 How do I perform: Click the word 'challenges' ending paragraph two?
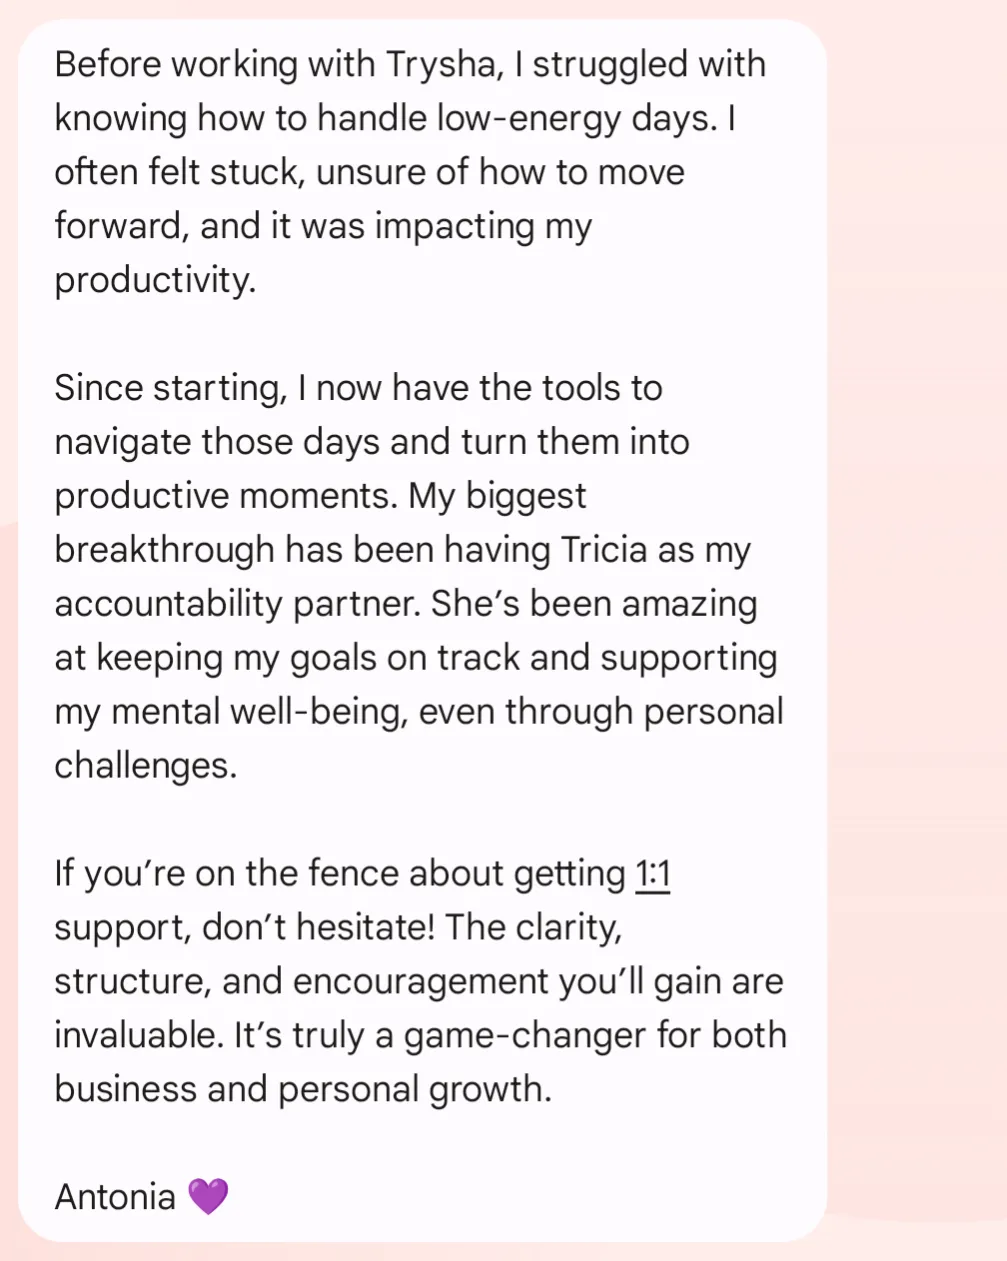(x=146, y=766)
